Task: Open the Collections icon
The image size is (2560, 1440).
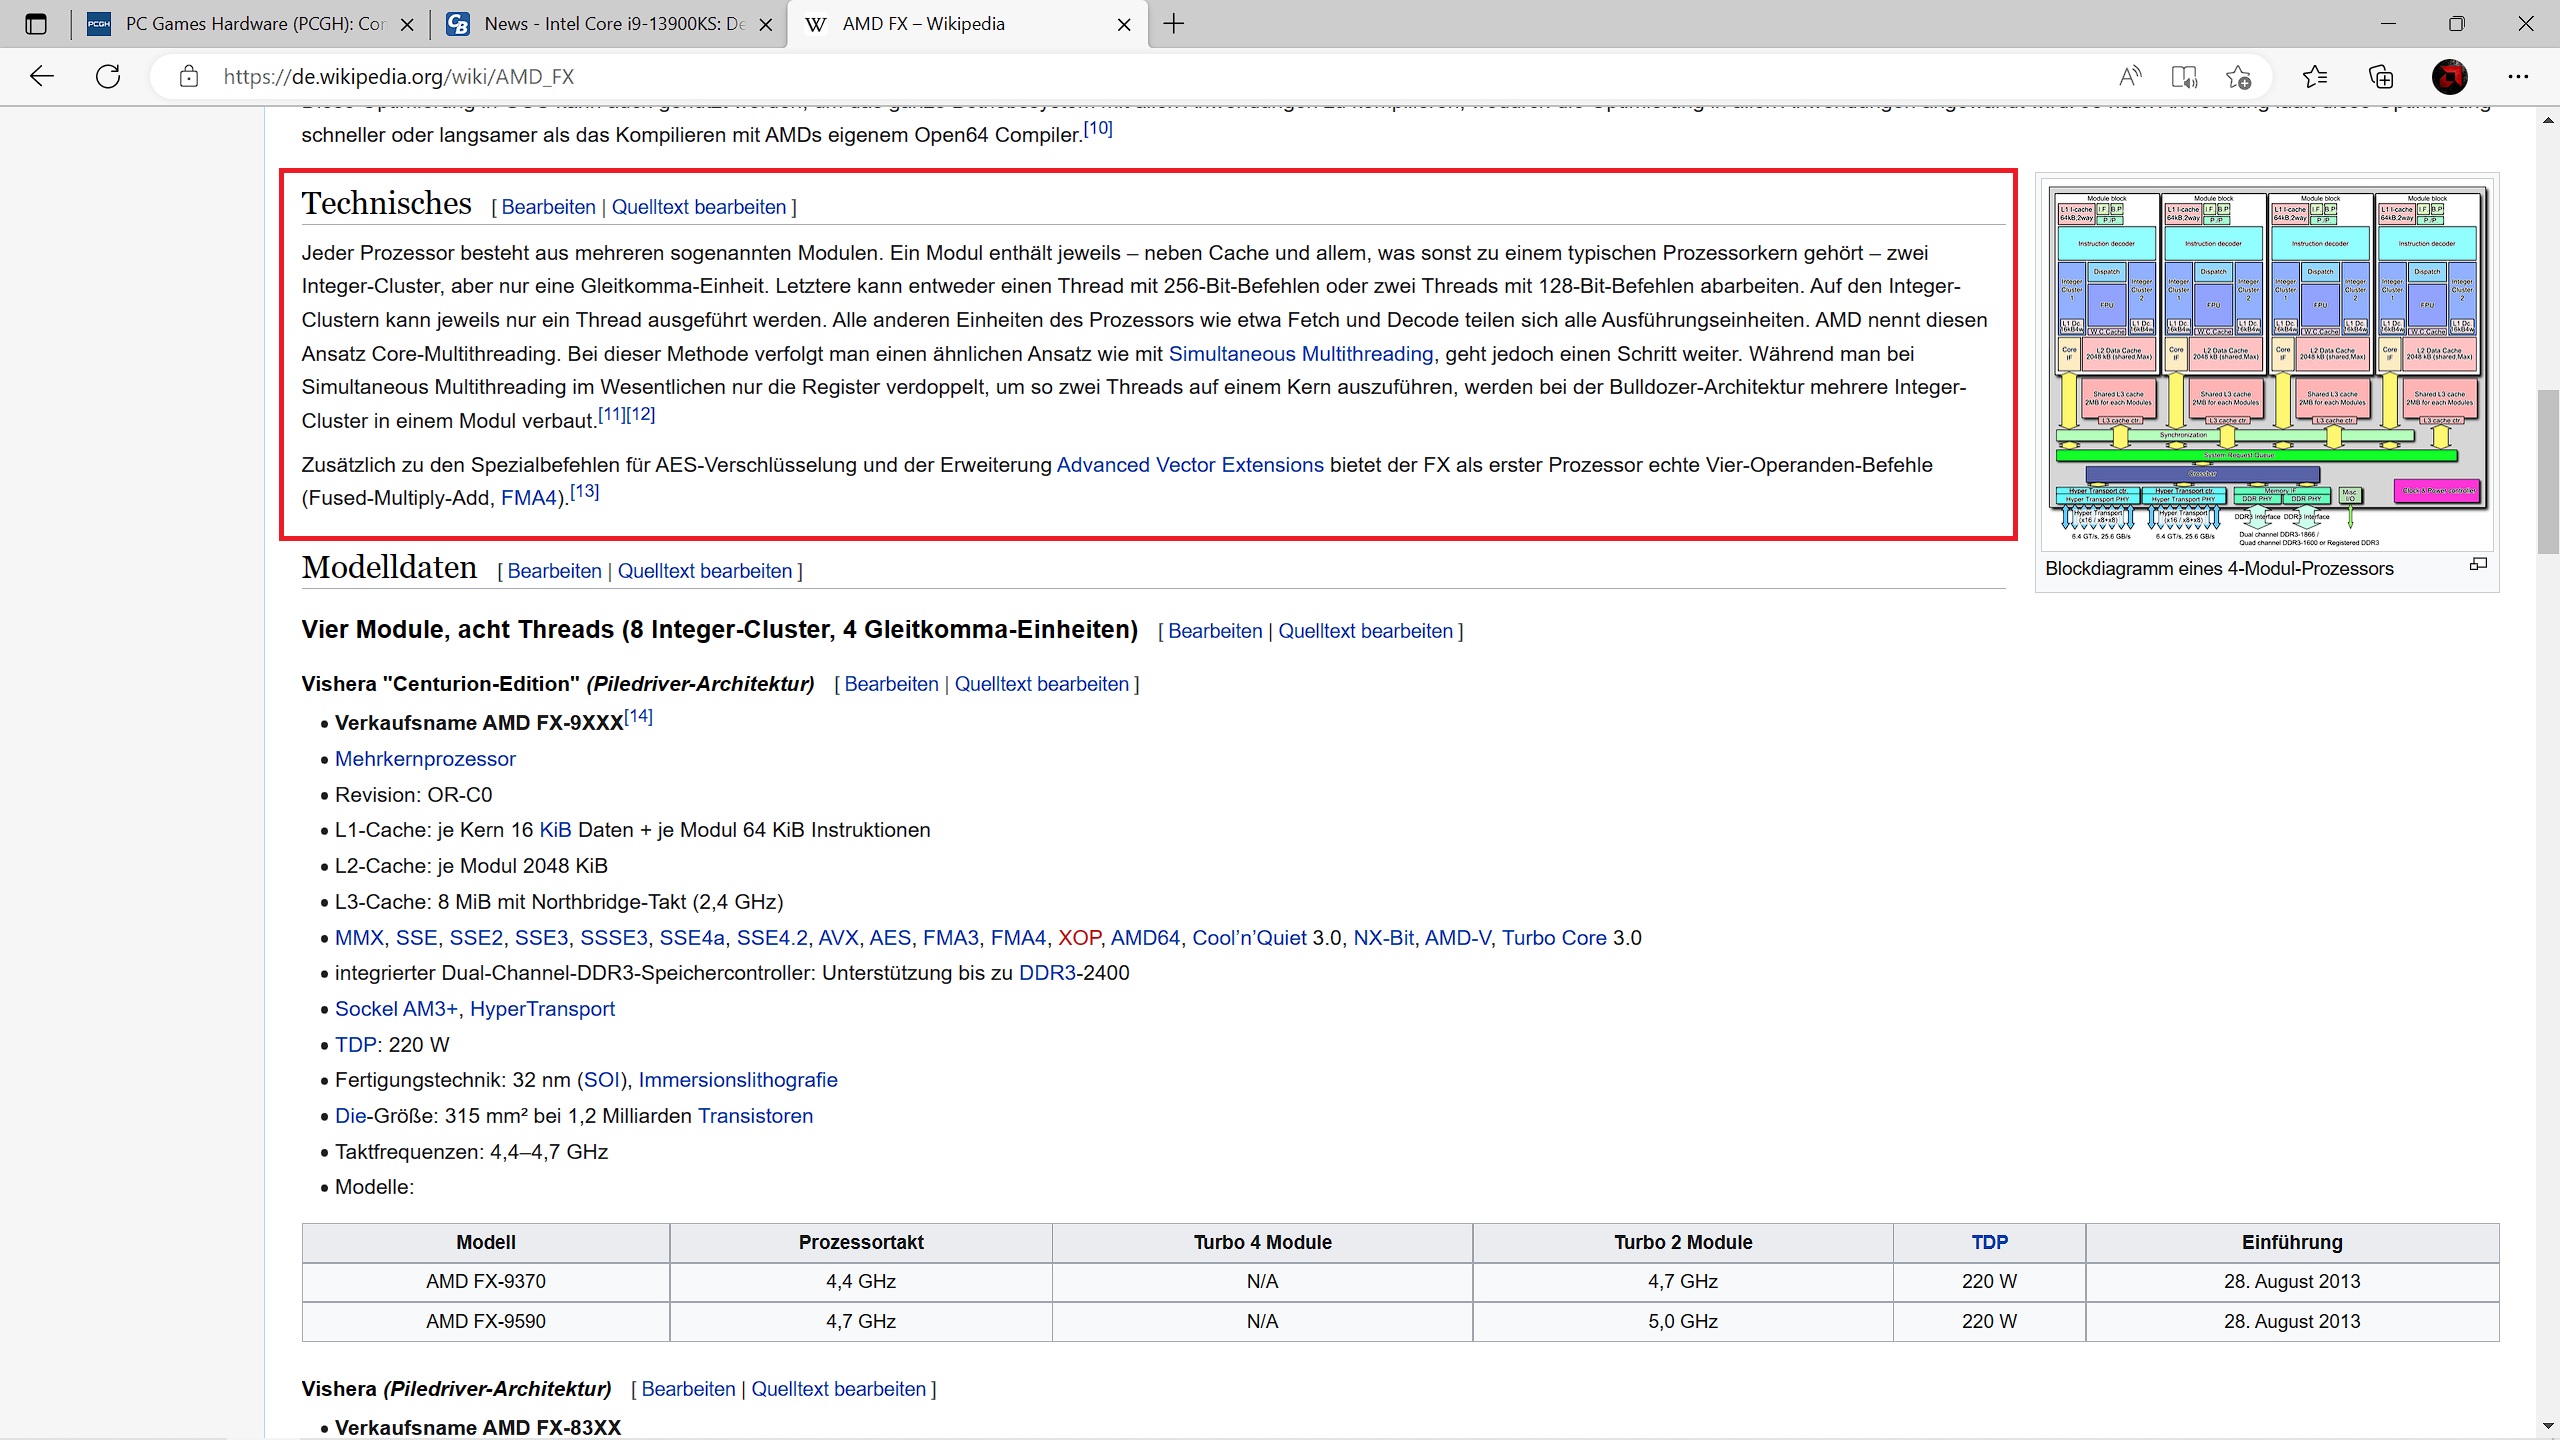Action: tap(2381, 76)
